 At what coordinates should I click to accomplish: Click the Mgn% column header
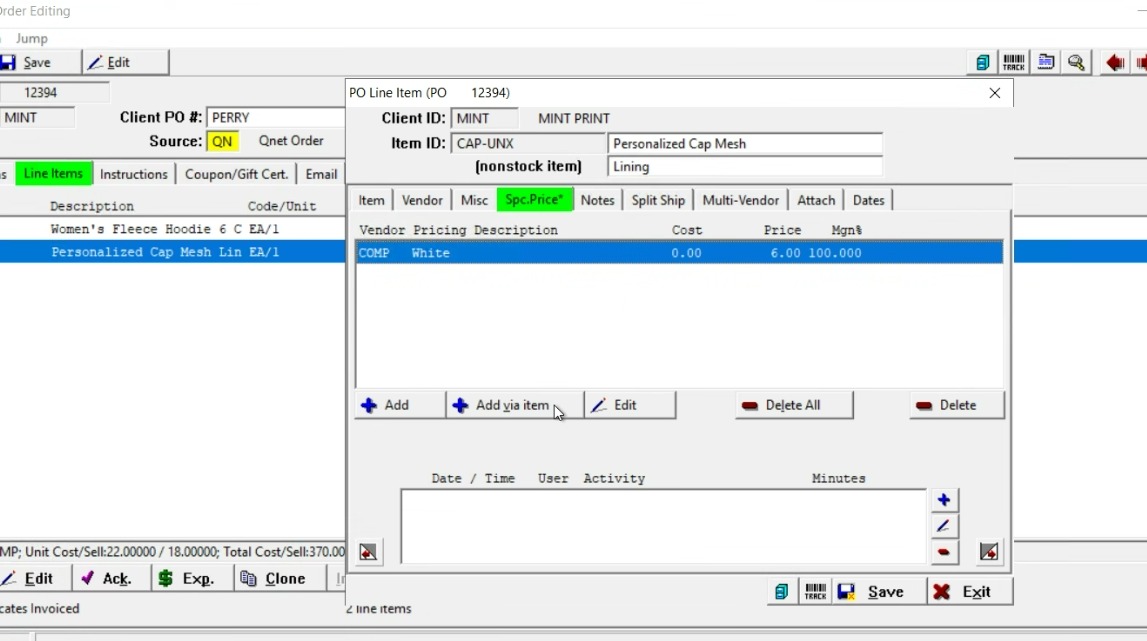[846, 230]
